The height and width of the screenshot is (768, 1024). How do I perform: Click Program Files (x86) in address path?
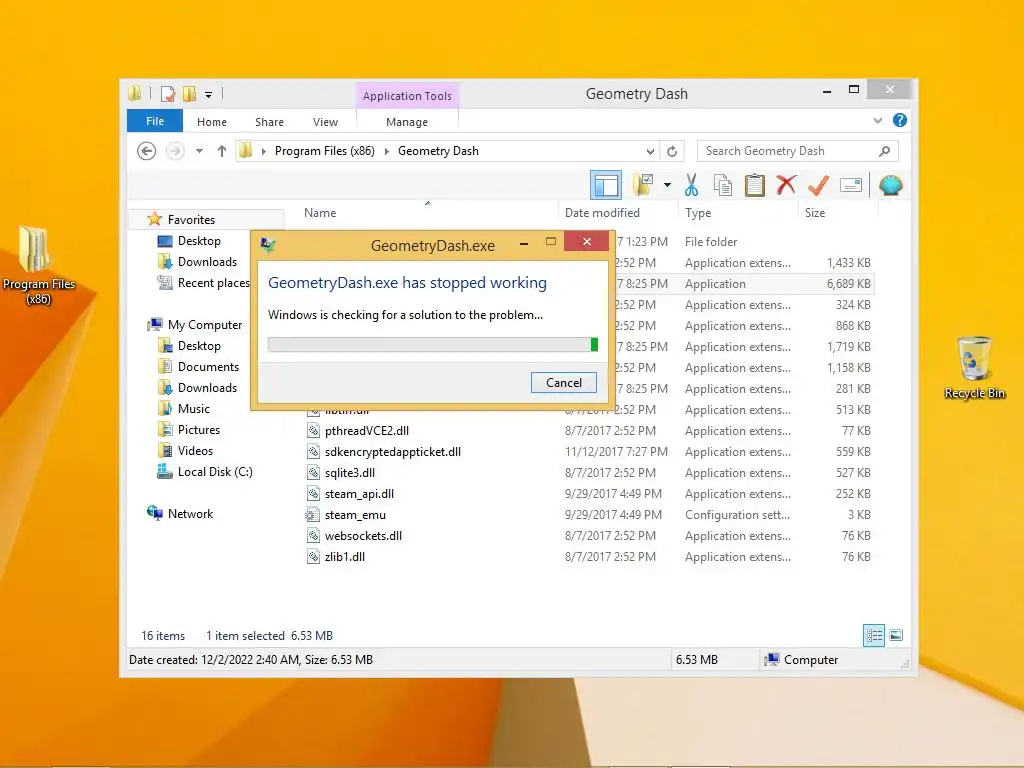click(325, 151)
